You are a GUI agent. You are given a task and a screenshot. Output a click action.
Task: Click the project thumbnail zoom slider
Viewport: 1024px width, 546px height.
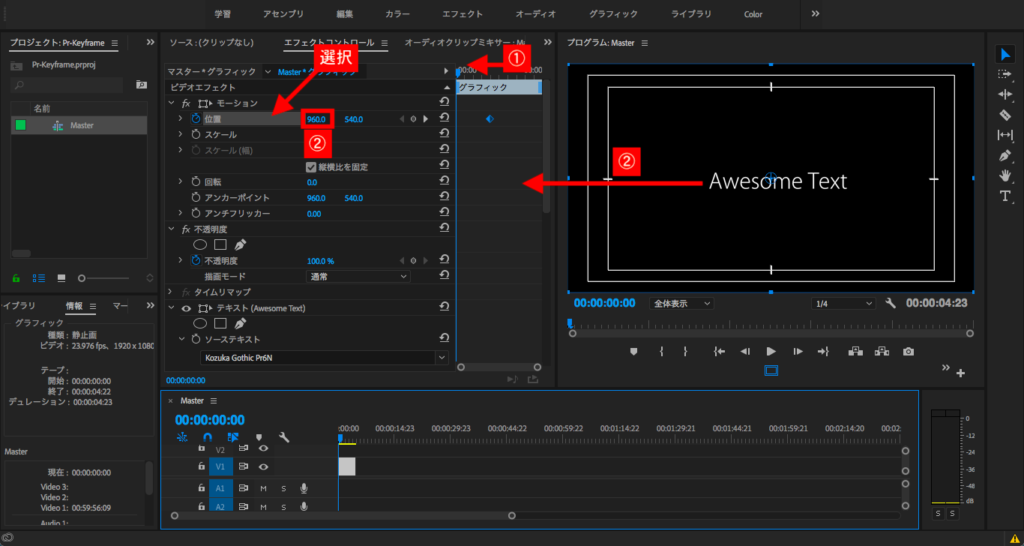[x=83, y=277]
